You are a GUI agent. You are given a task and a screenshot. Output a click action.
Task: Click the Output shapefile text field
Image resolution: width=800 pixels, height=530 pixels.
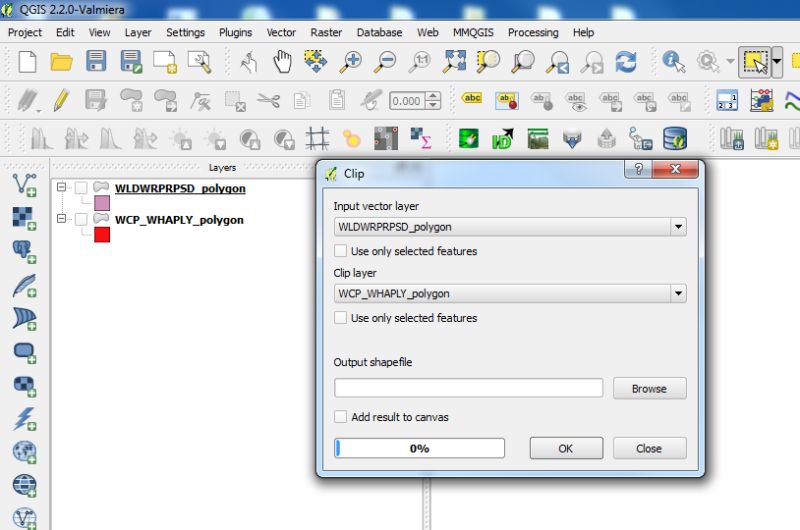coord(468,388)
